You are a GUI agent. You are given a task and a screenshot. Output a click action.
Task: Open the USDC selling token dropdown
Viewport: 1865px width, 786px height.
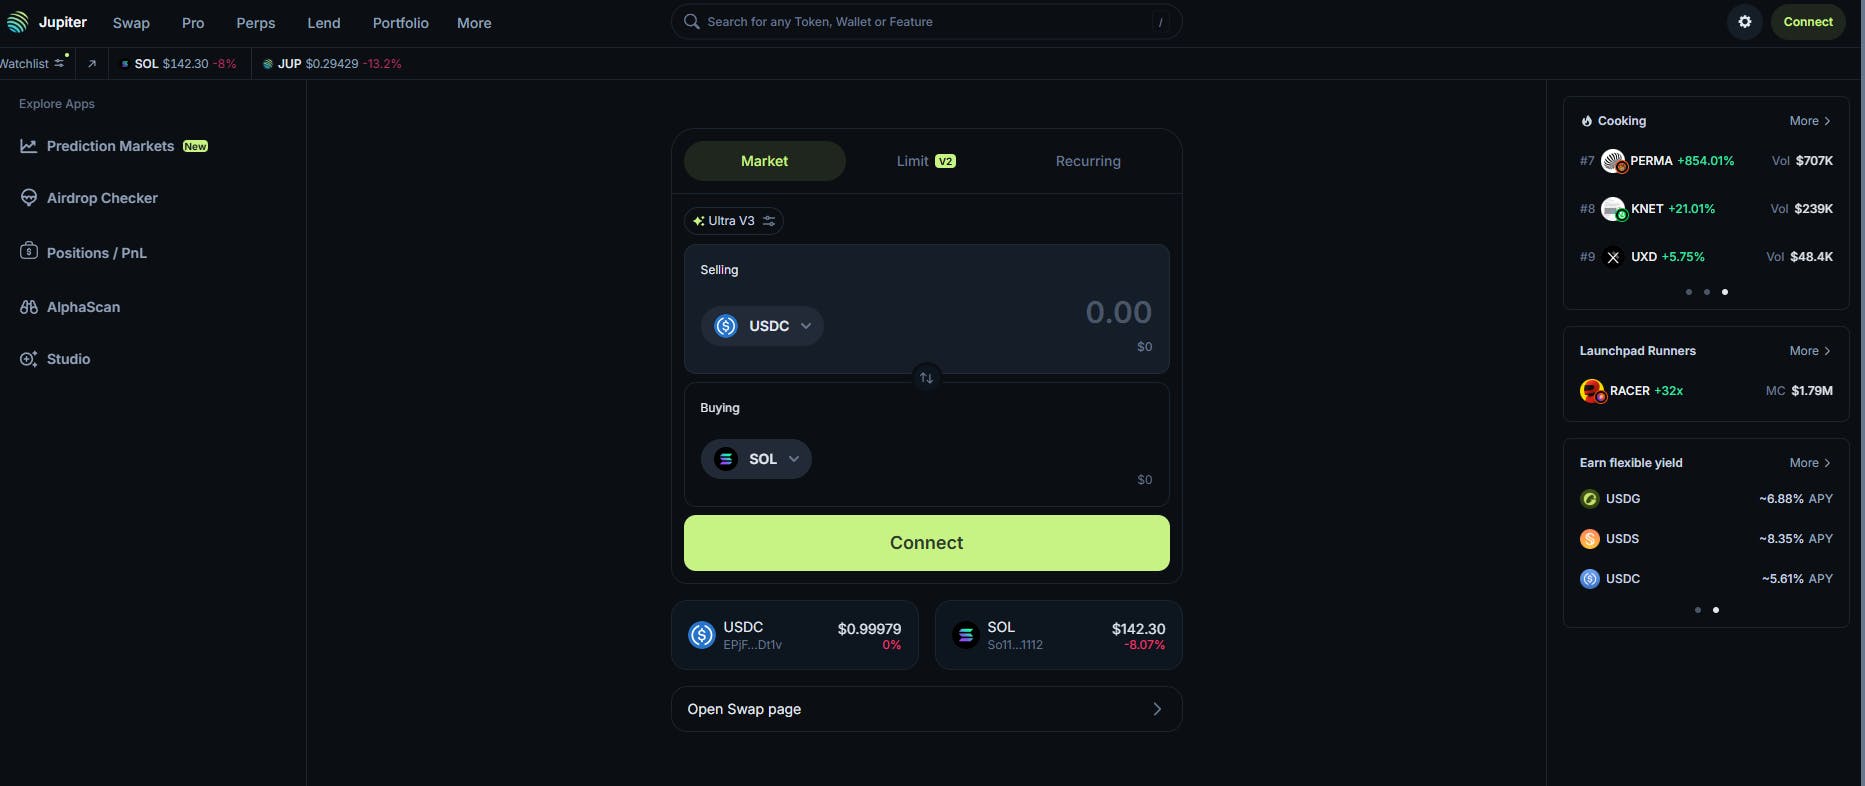762,326
